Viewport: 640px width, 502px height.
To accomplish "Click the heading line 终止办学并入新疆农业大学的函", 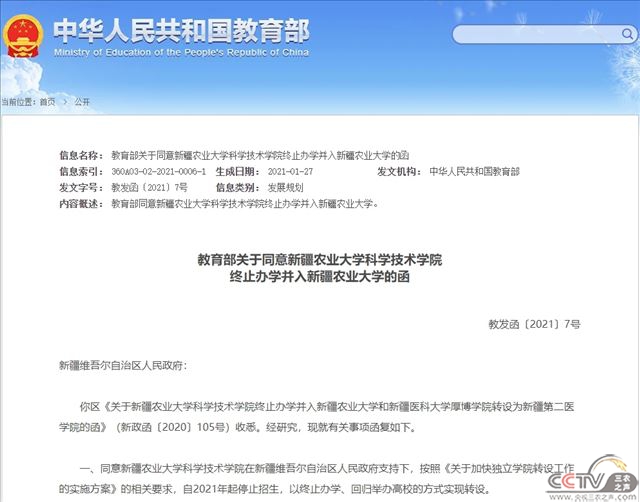I will [320, 277].
